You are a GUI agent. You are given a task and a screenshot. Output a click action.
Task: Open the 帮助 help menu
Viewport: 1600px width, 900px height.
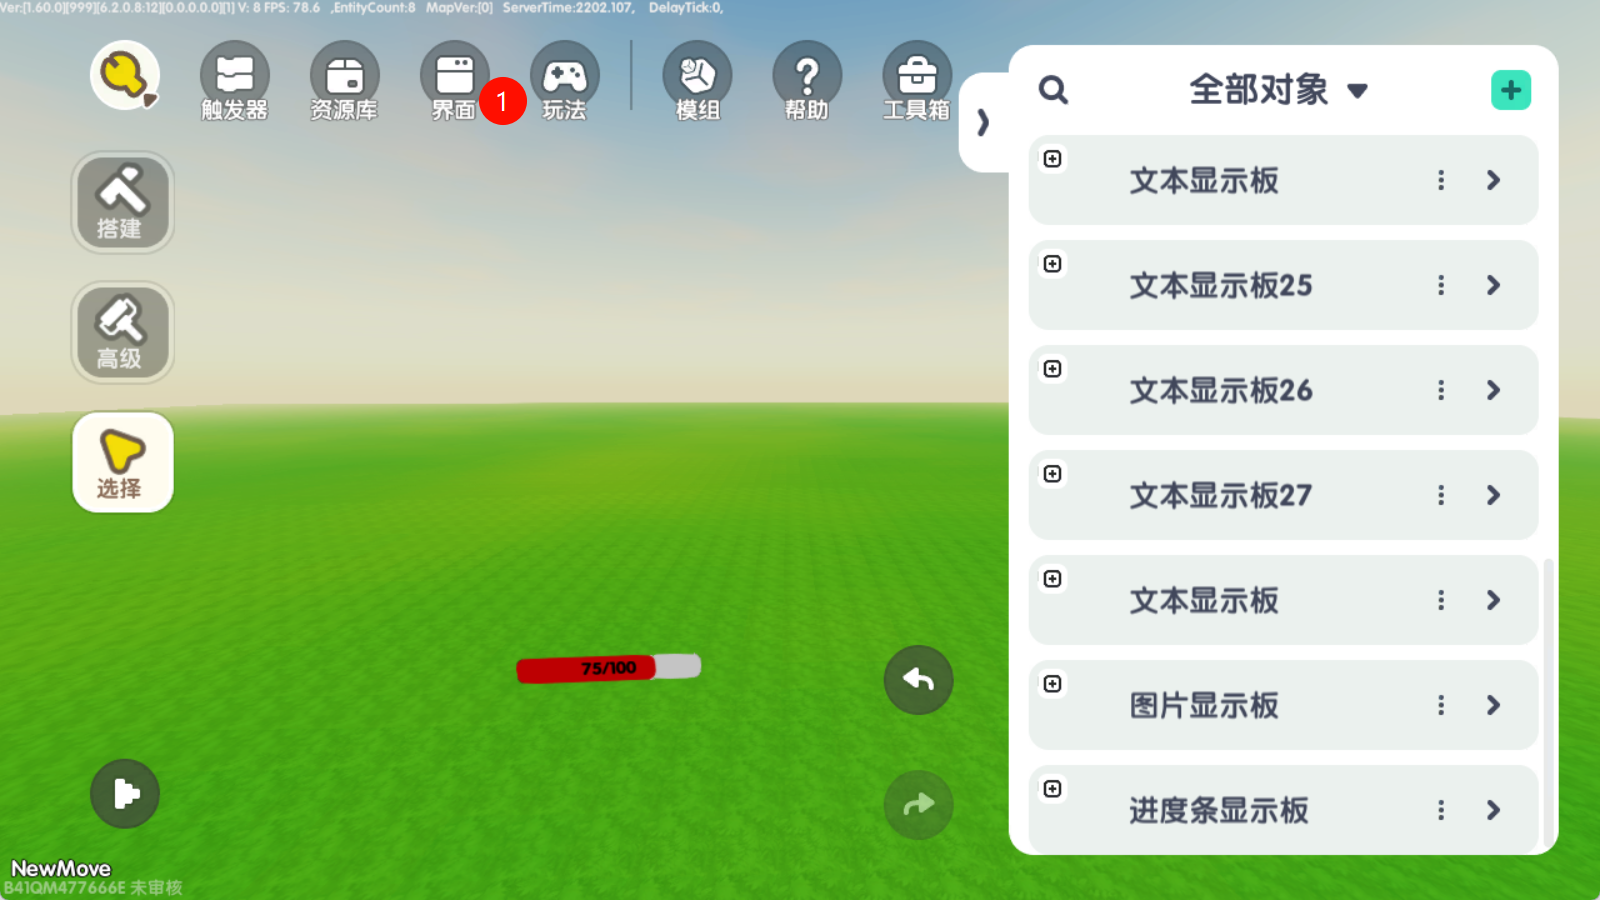coord(807,82)
